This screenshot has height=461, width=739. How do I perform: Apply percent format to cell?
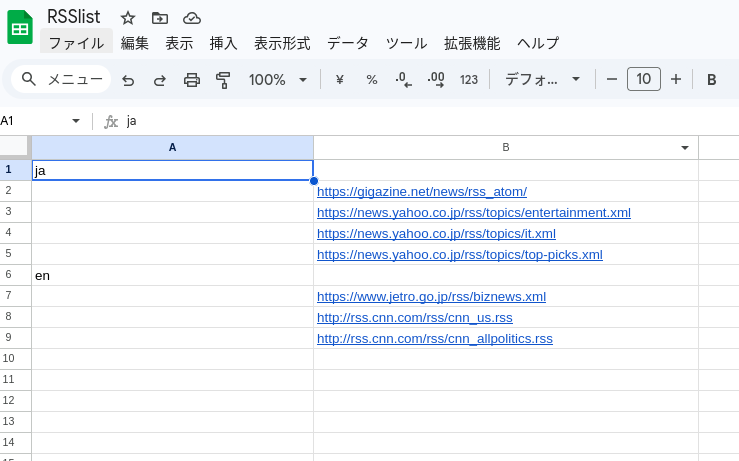point(371,80)
